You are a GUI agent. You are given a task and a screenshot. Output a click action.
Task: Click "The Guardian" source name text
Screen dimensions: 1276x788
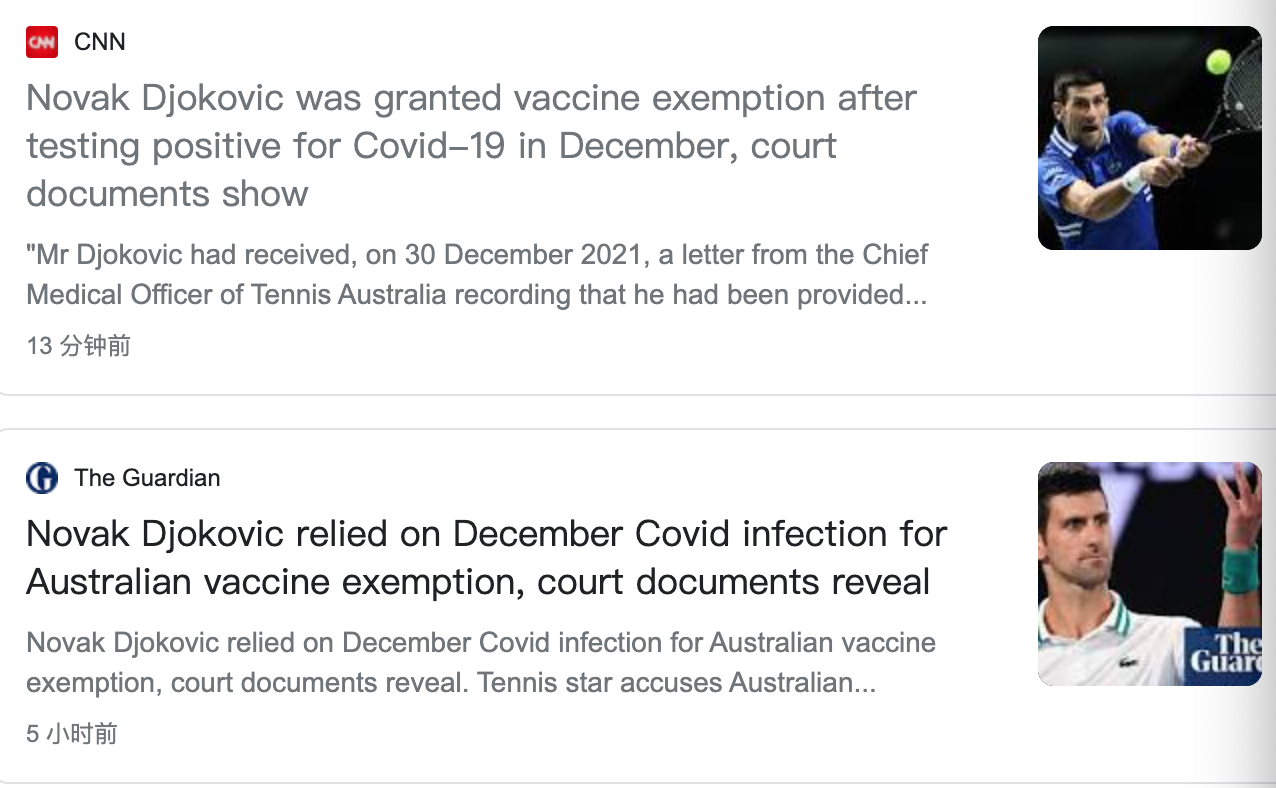pos(147,478)
